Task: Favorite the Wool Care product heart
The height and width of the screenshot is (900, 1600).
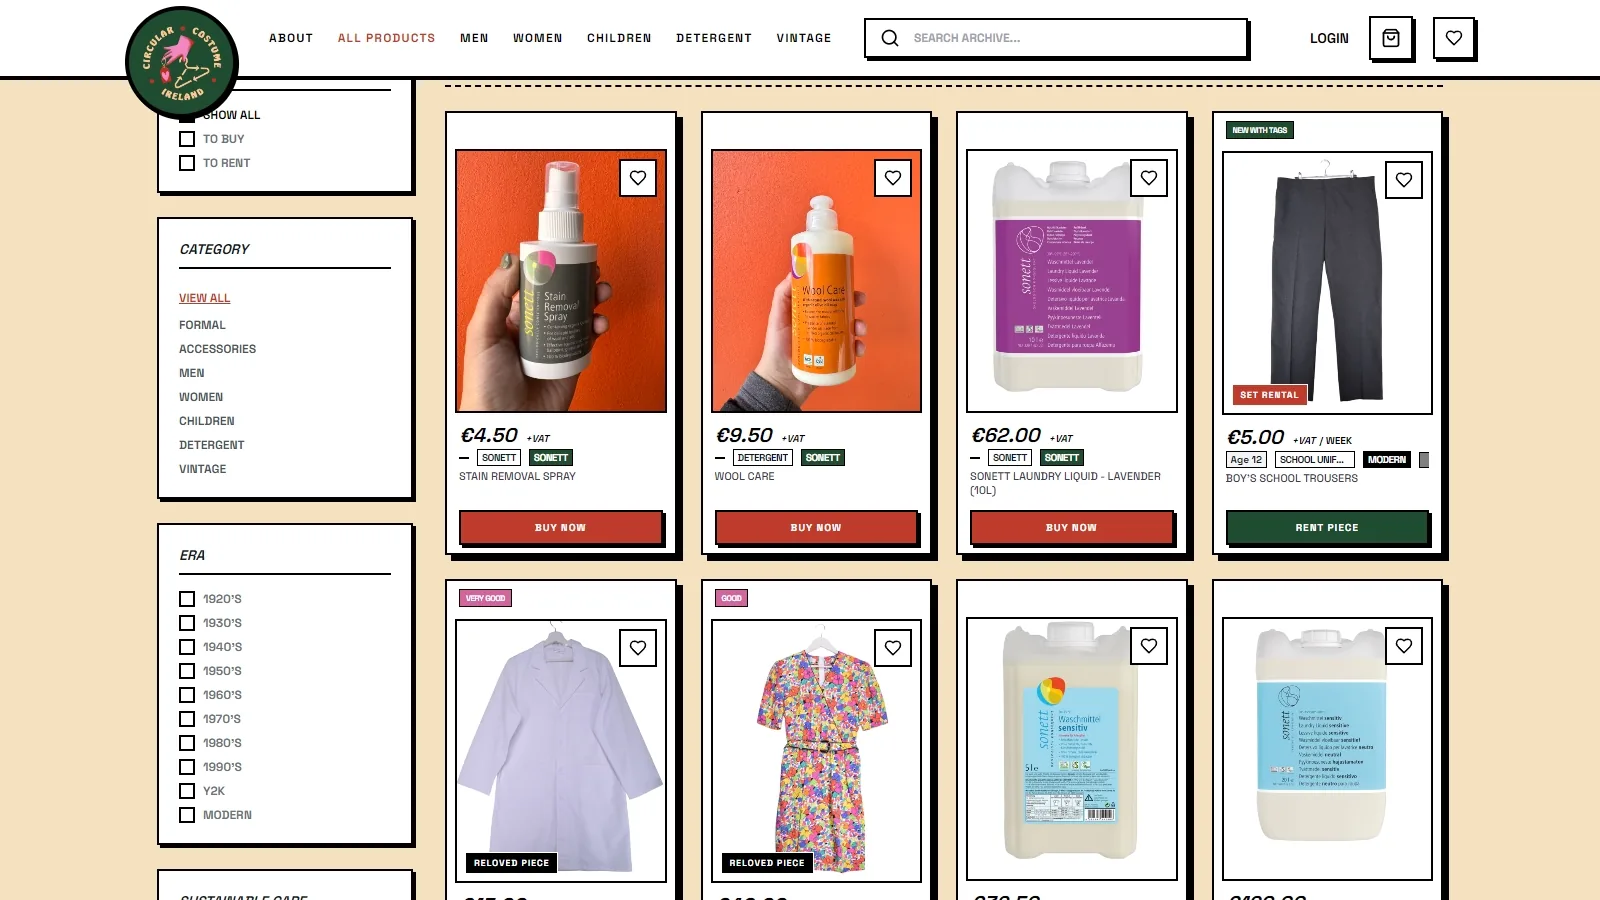Action: [x=893, y=178]
